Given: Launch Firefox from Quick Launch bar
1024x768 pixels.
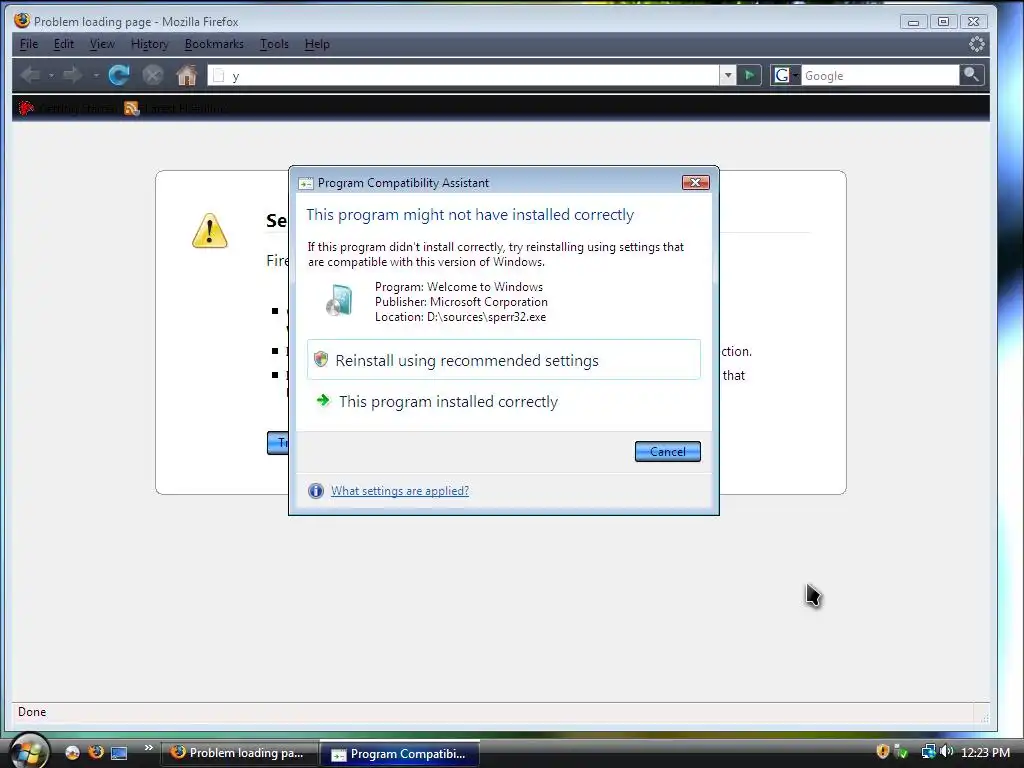Looking at the screenshot, I should [96, 752].
